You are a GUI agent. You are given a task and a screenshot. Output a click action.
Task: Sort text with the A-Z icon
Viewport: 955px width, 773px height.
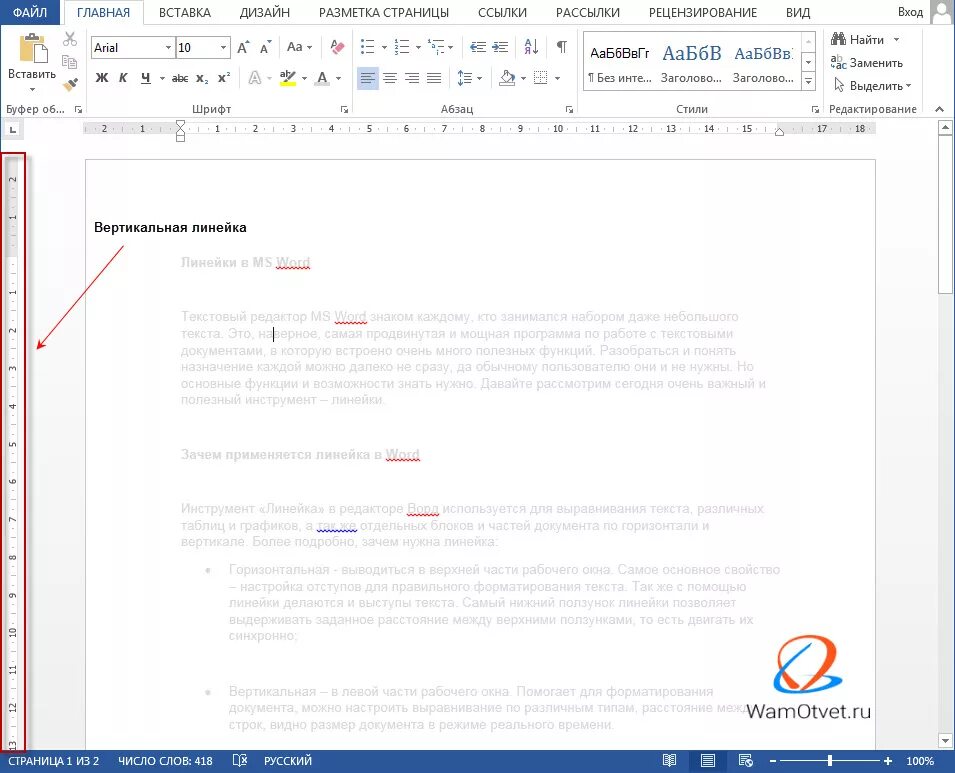click(x=531, y=47)
